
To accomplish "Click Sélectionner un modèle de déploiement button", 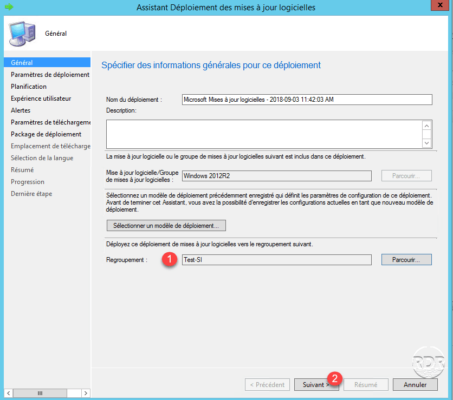I will 166,225.
